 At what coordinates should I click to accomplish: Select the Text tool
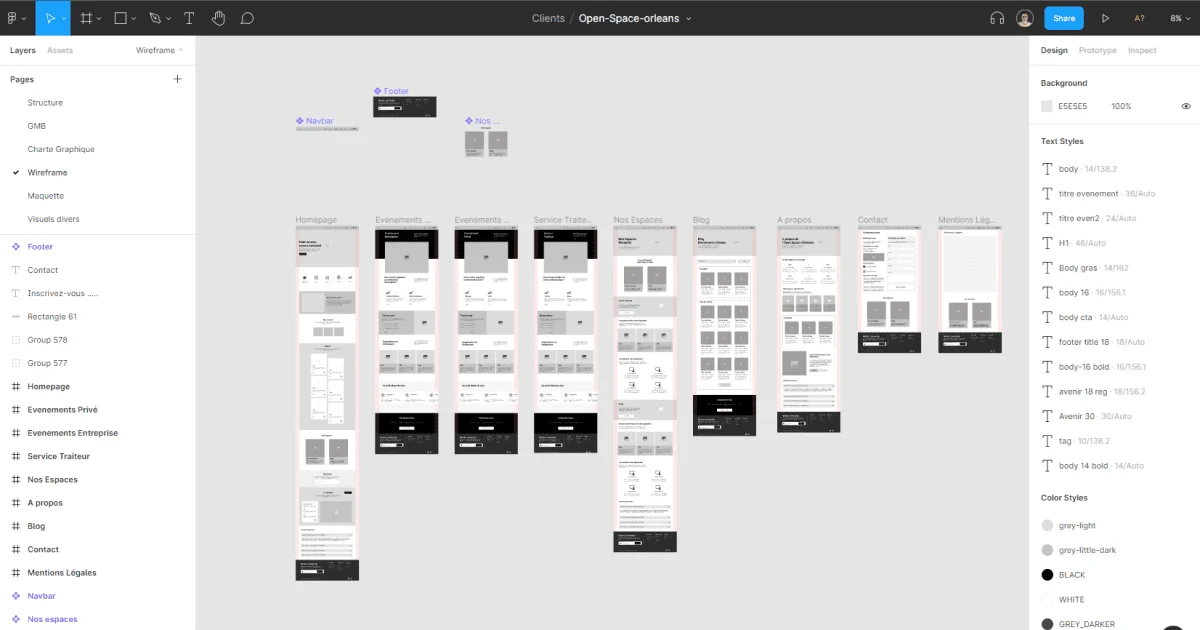(188, 17)
